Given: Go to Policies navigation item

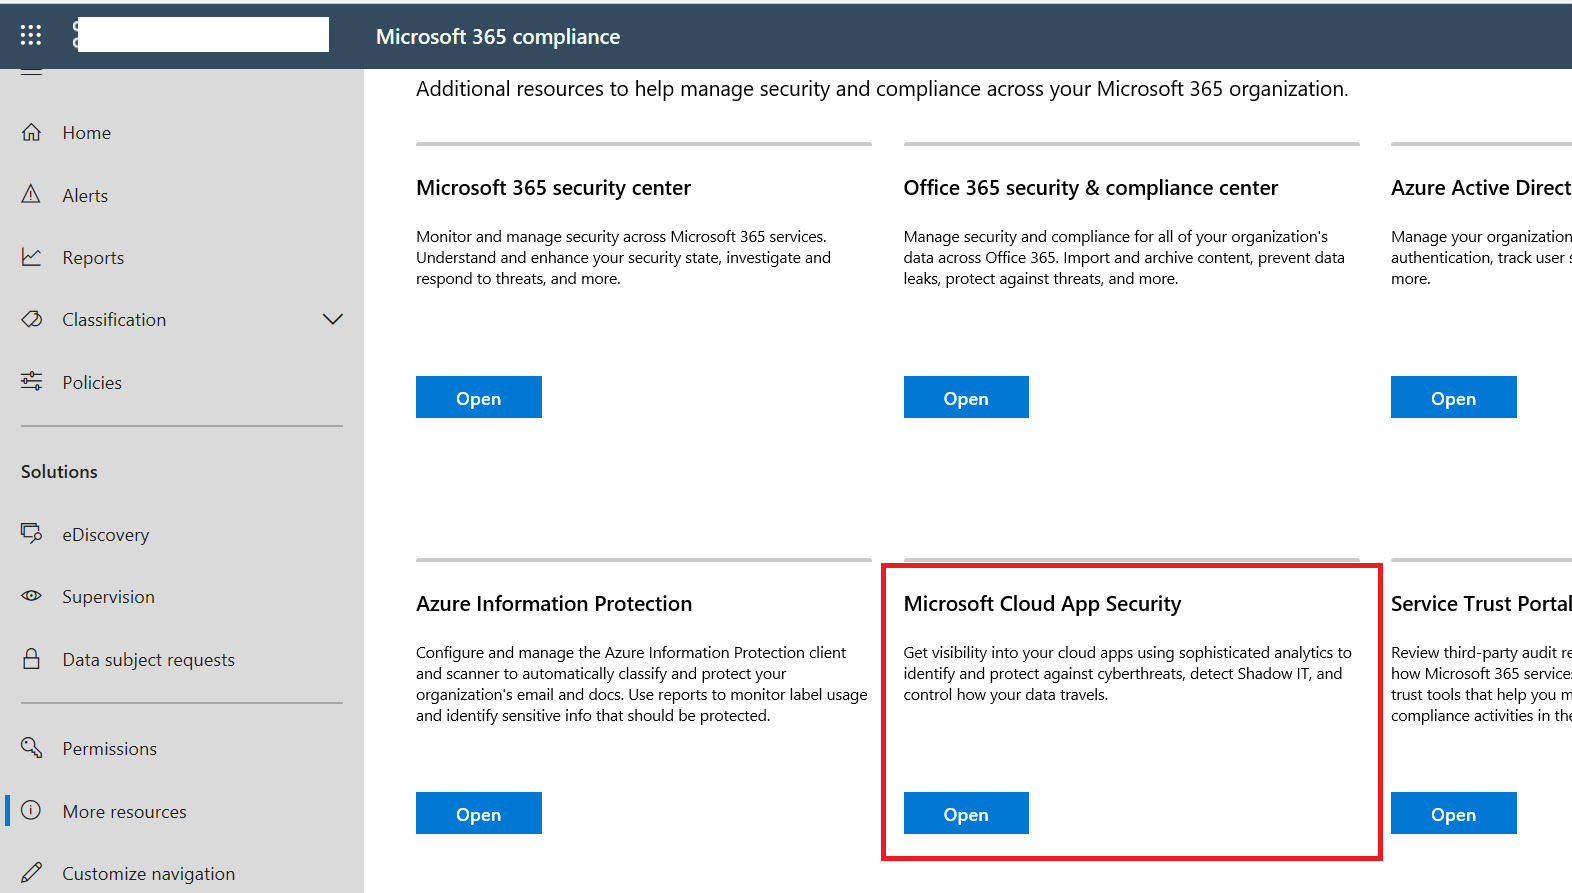Looking at the screenshot, I should [x=92, y=382].
